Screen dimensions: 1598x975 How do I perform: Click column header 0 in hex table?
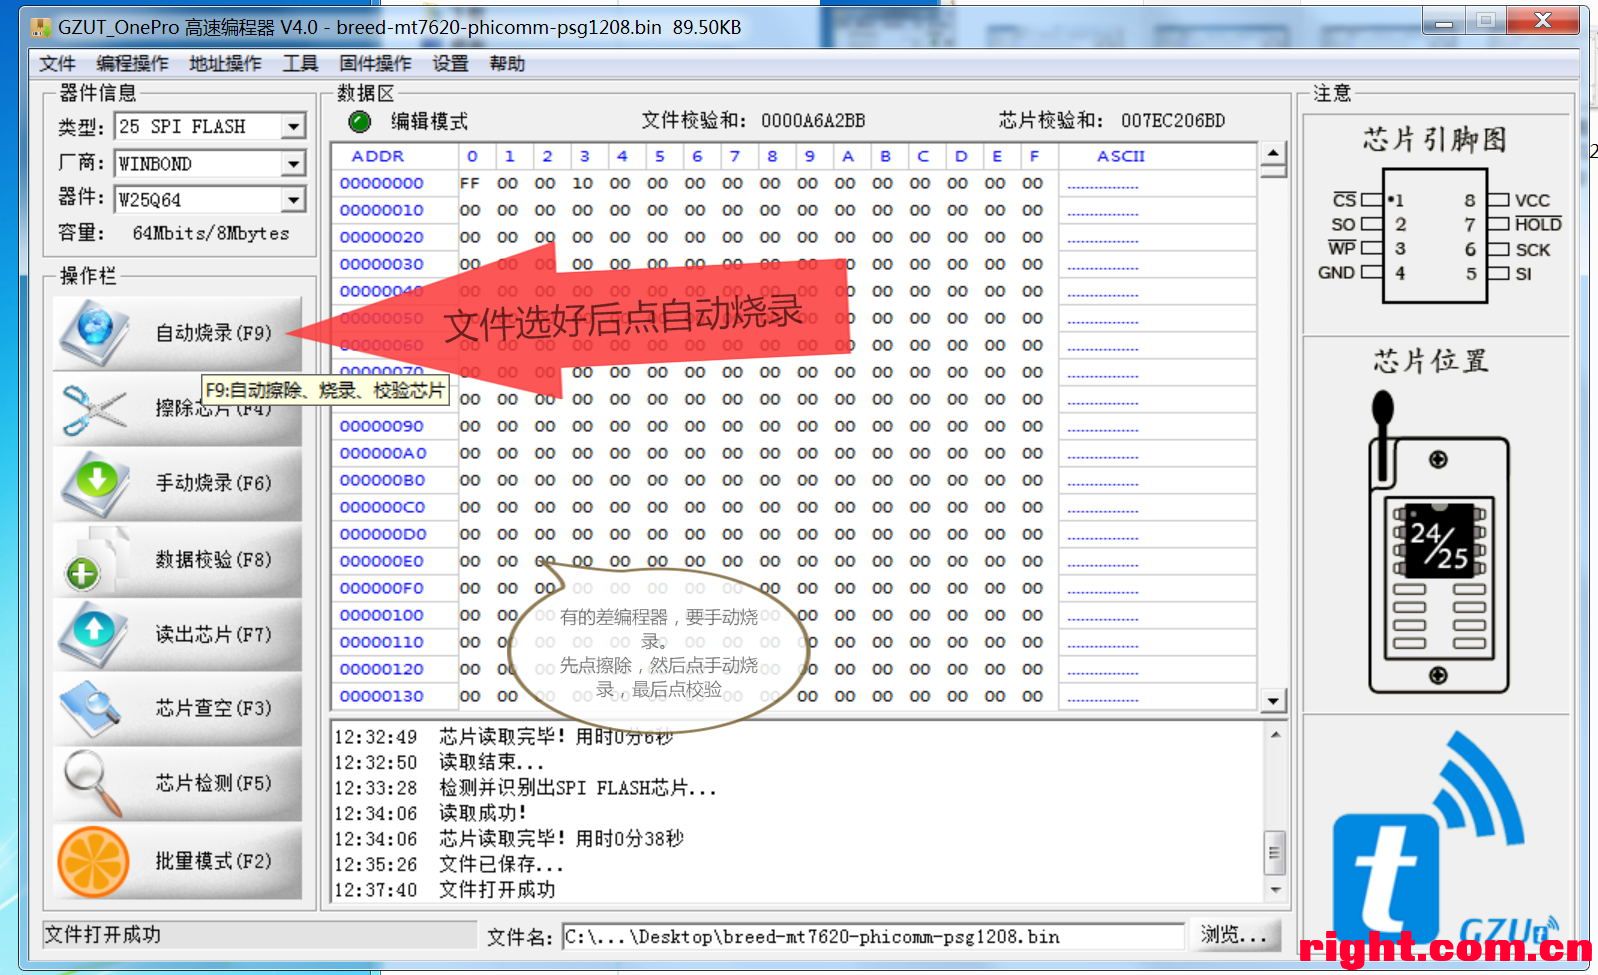(472, 156)
